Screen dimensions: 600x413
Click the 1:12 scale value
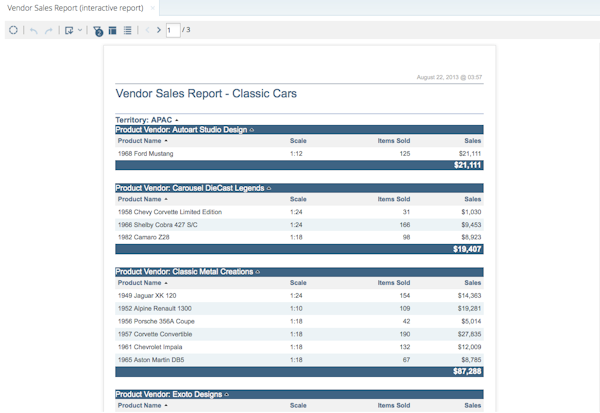296,153
